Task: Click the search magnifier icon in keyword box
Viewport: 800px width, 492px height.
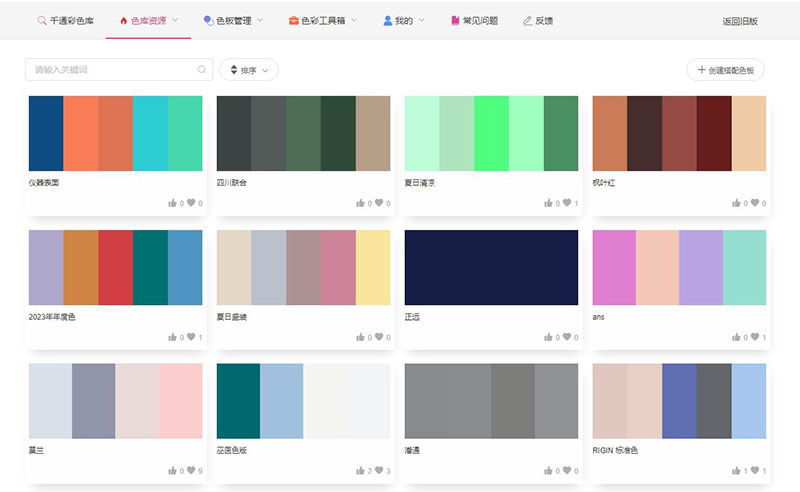Action: point(201,70)
